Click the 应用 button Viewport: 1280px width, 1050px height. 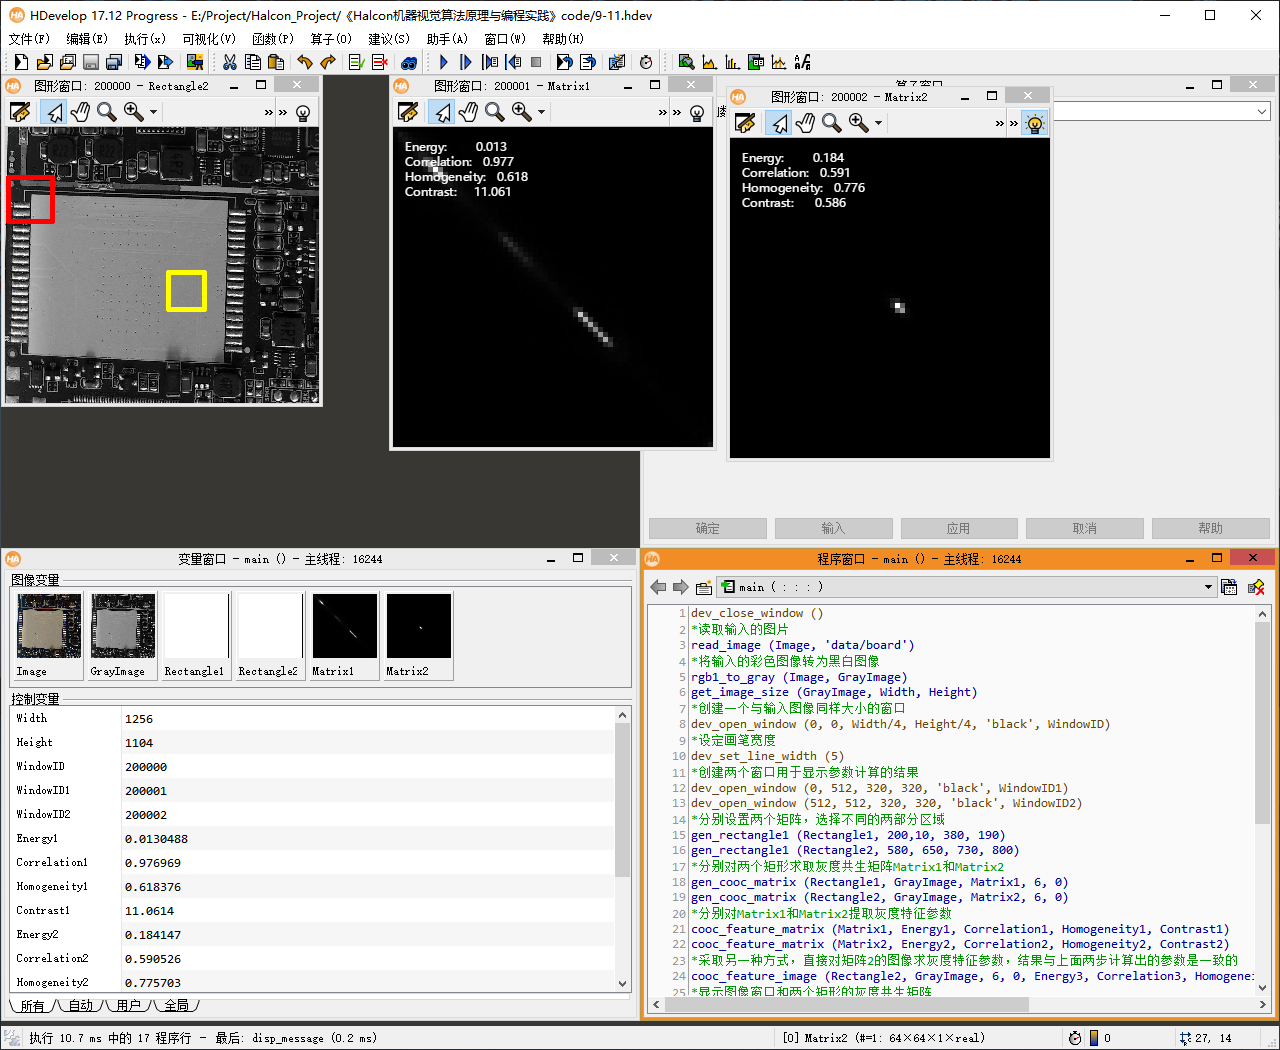[958, 528]
